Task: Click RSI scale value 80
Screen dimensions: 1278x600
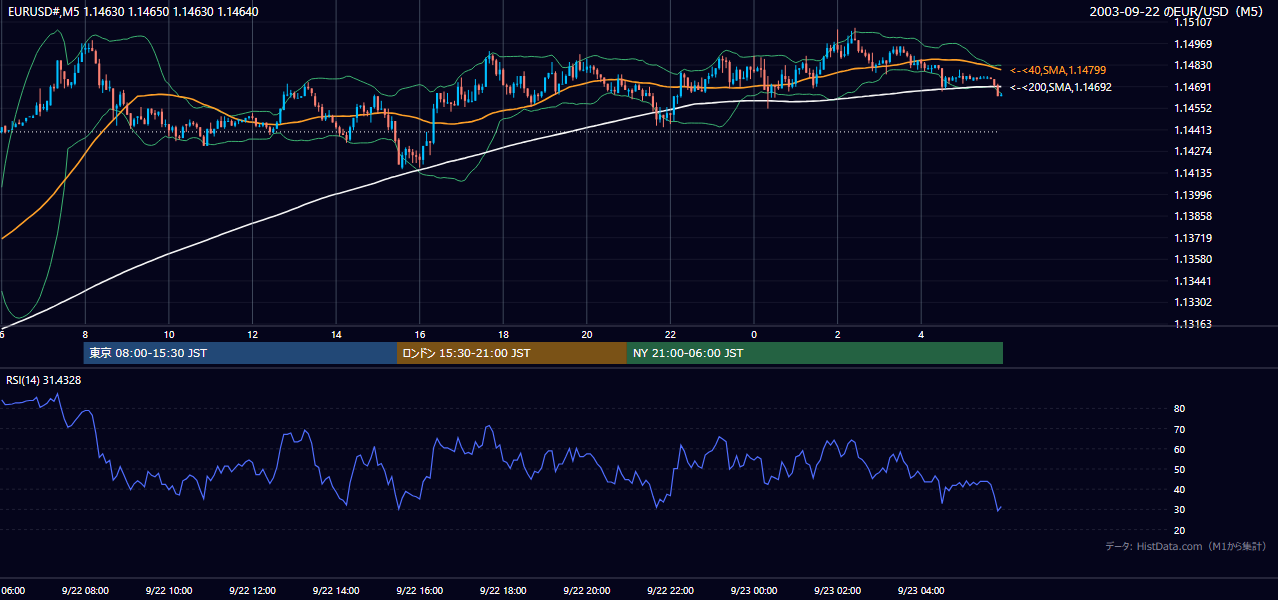Action: [x=1180, y=409]
